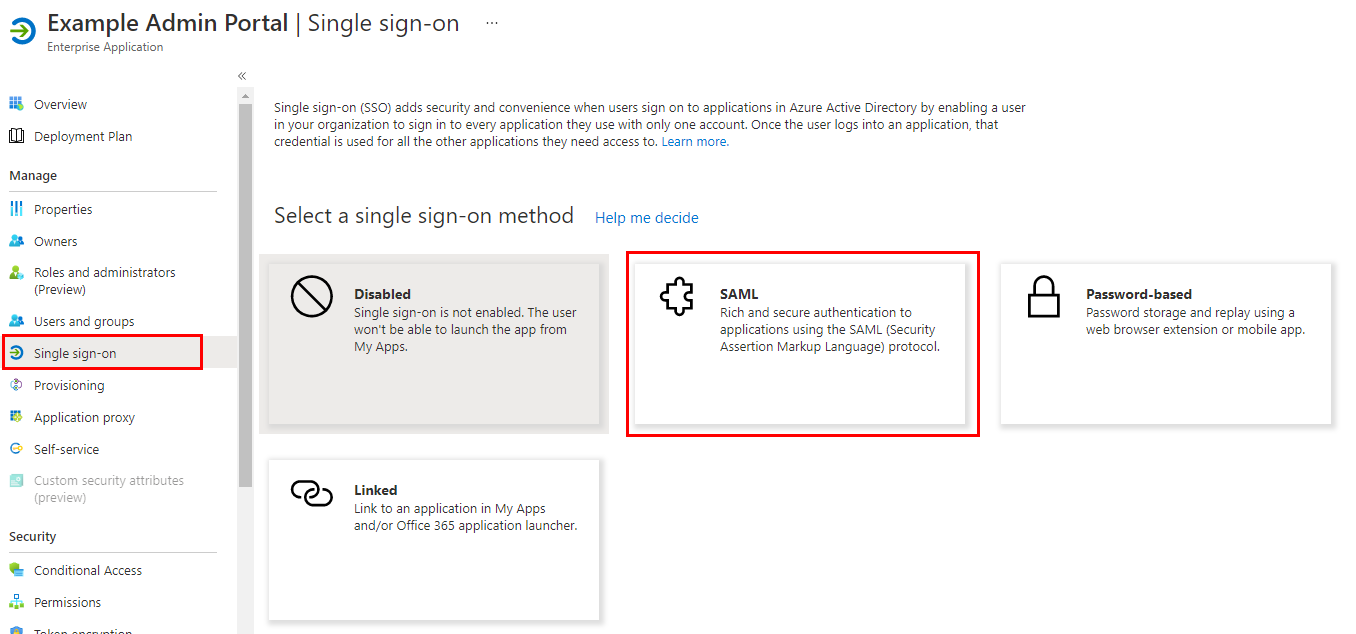Image resolution: width=1356 pixels, height=634 pixels.
Task: Click the Owners people icon
Action: tap(16, 241)
